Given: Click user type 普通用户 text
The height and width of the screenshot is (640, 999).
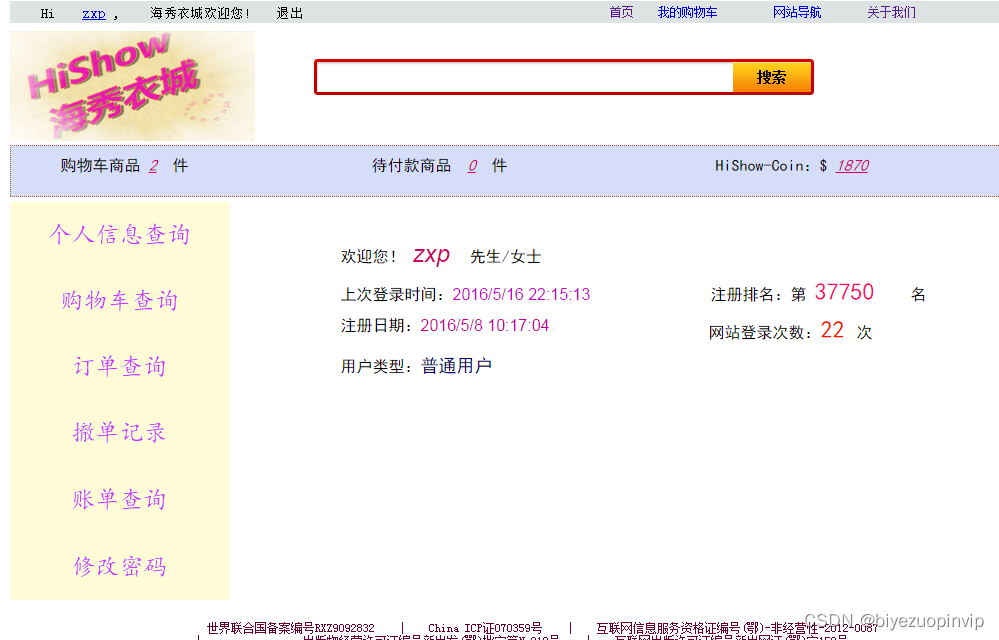Looking at the screenshot, I should click(x=456, y=366).
